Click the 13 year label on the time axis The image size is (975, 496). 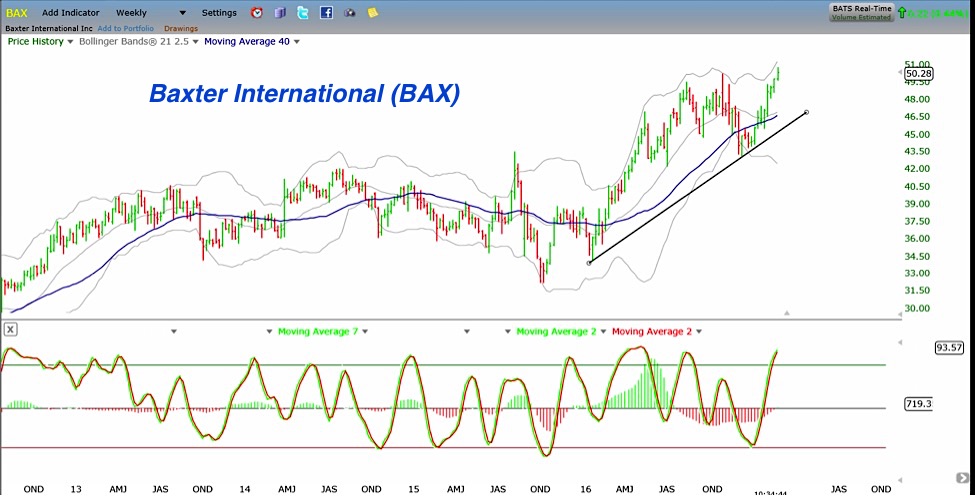[76, 489]
